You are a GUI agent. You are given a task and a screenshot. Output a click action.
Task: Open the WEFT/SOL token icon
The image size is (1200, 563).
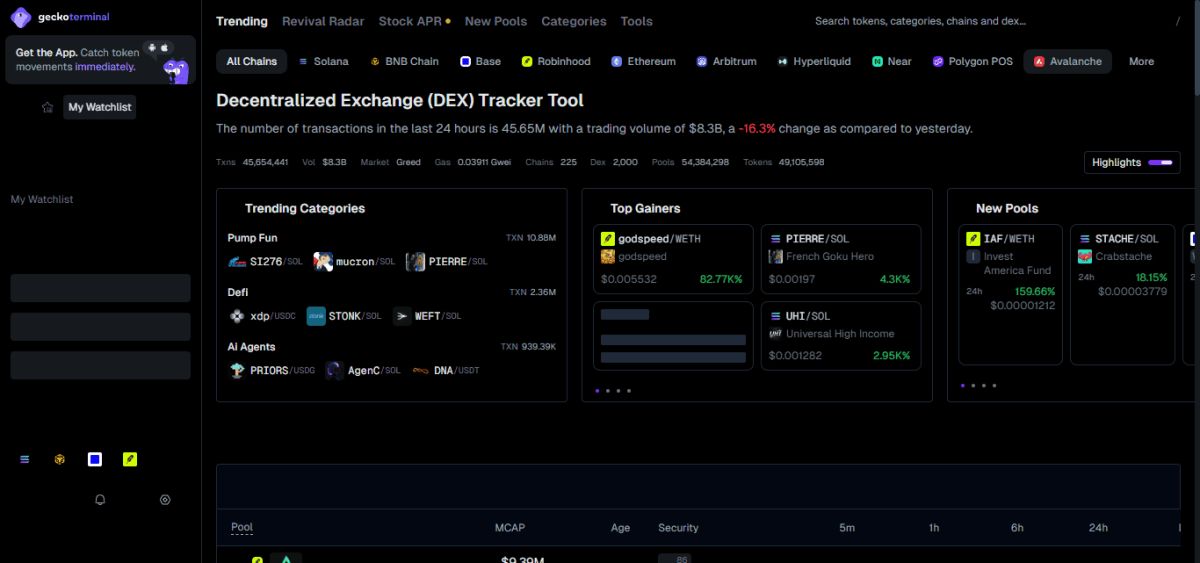point(402,316)
